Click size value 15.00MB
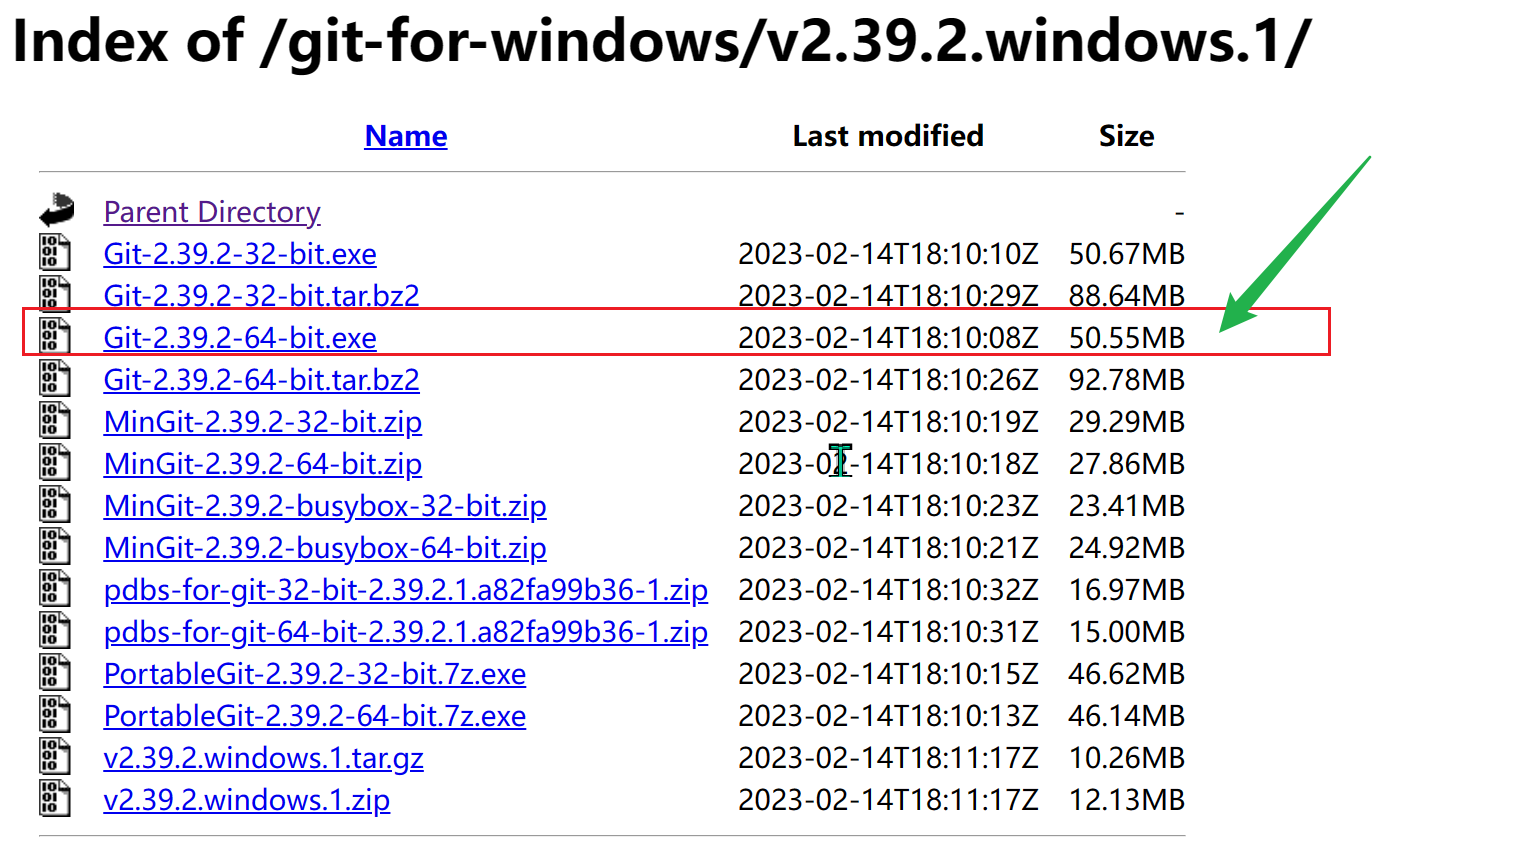Viewport: 1540px width, 843px height. click(x=1127, y=632)
